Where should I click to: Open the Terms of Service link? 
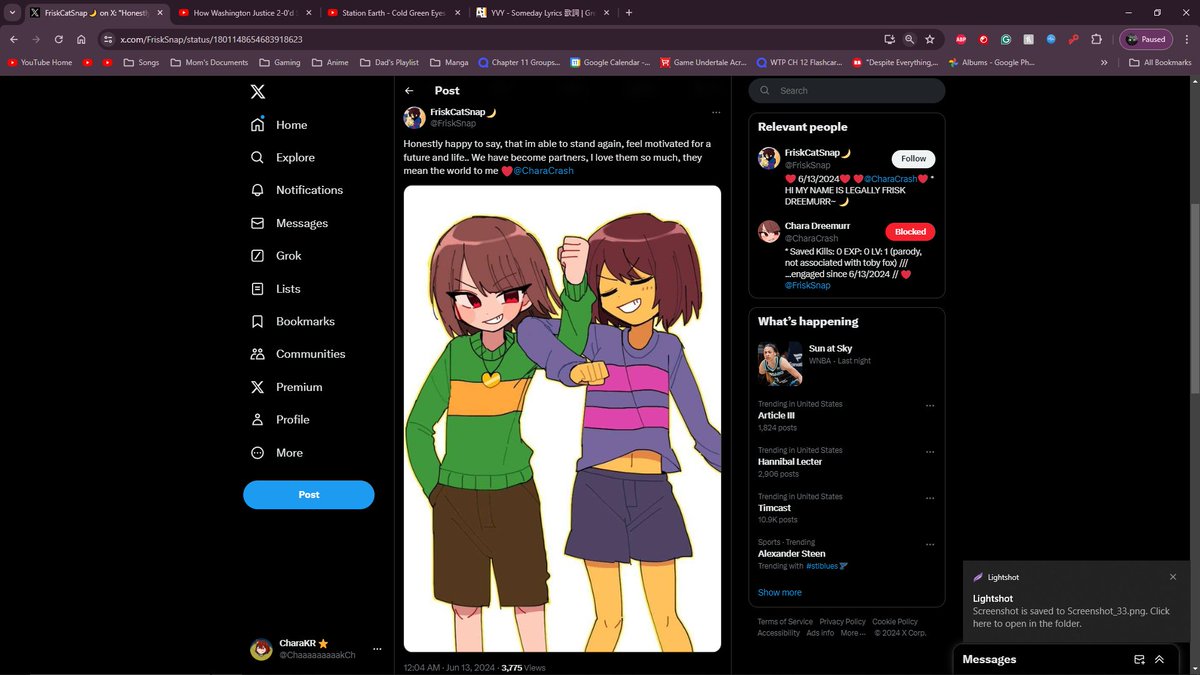(x=785, y=622)
